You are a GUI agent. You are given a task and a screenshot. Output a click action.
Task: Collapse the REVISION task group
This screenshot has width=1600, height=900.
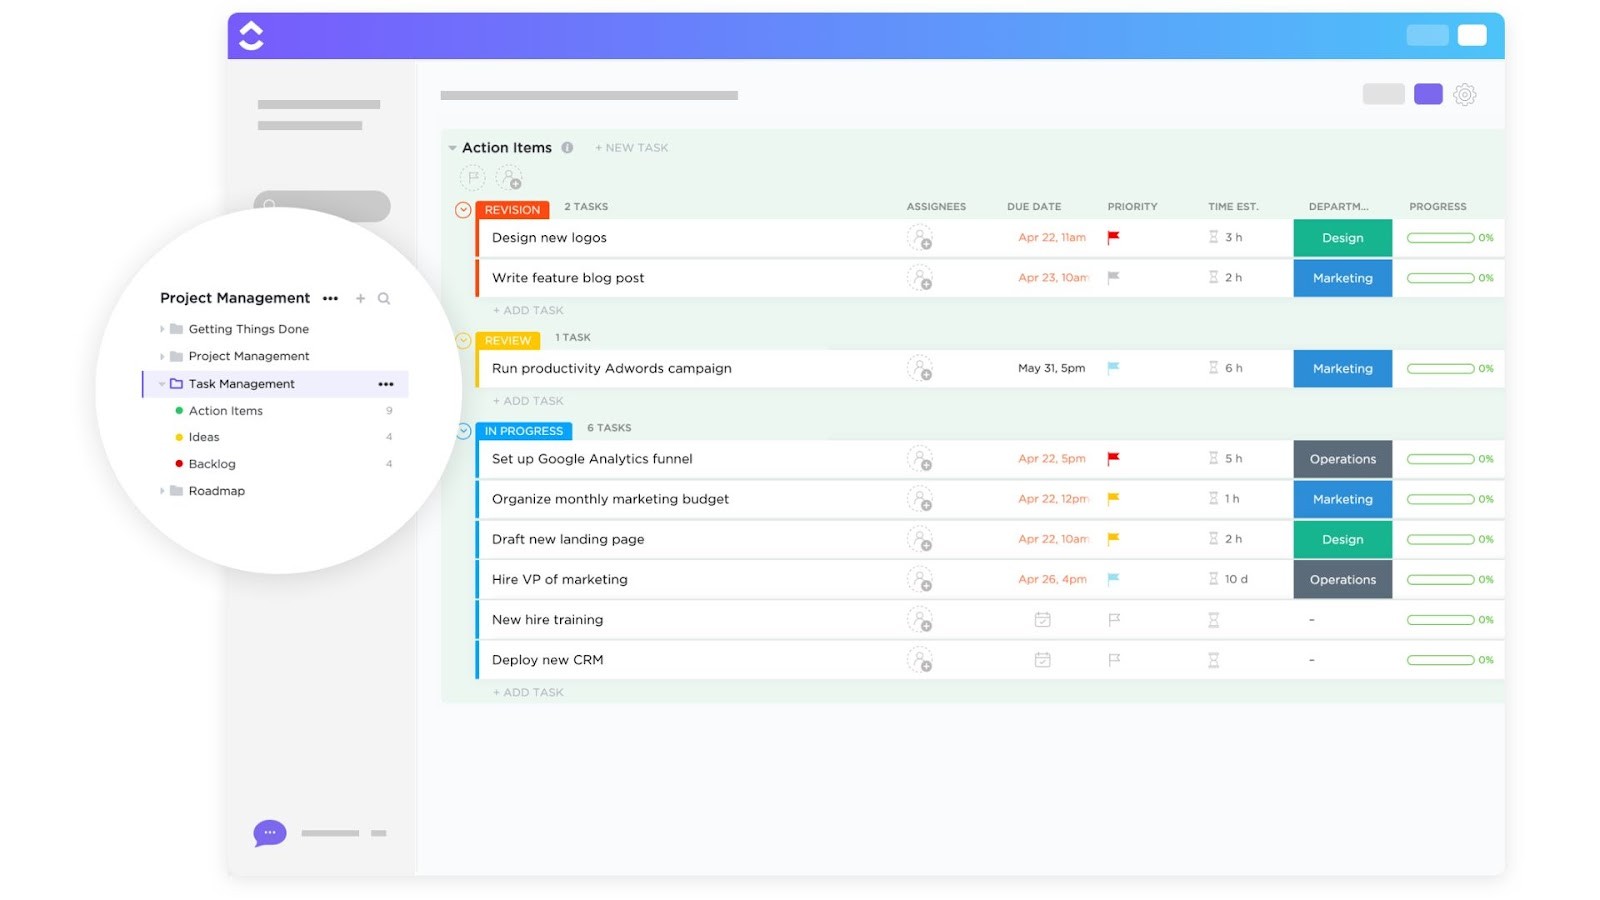[461, 209]
